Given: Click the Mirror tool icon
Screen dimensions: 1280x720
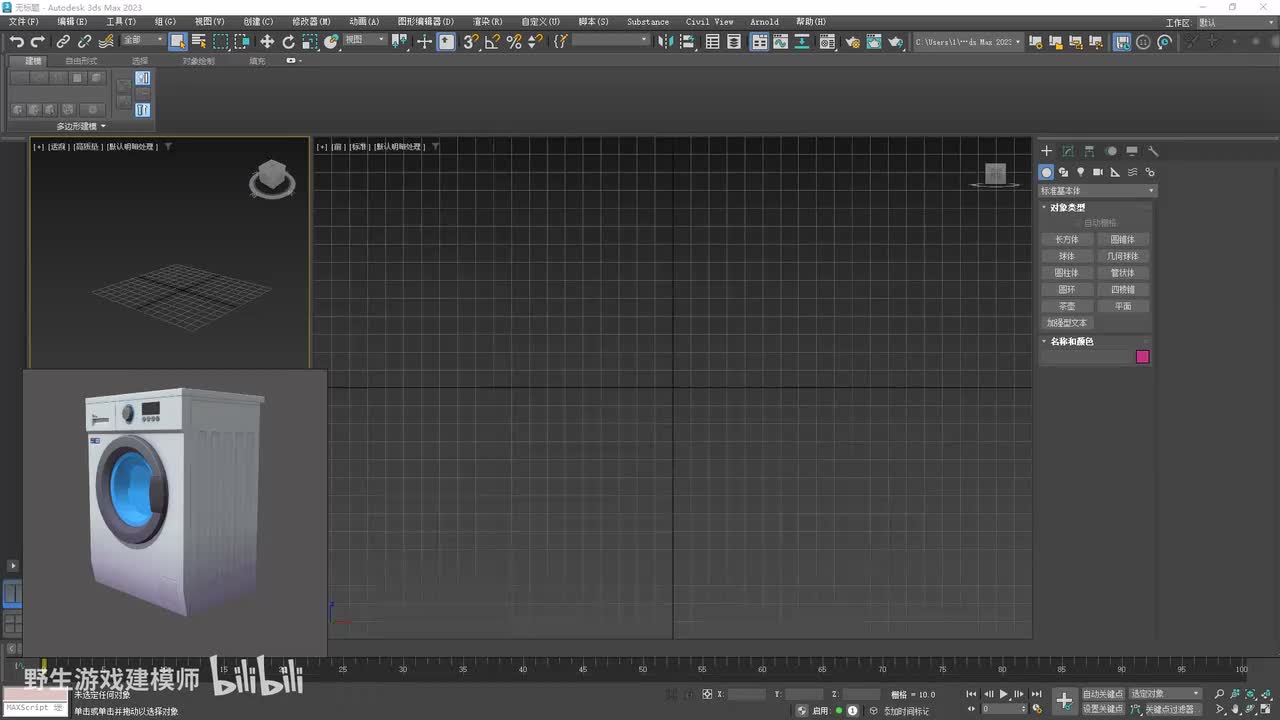Looking at the screenshot, I should [x=666, y=41].
